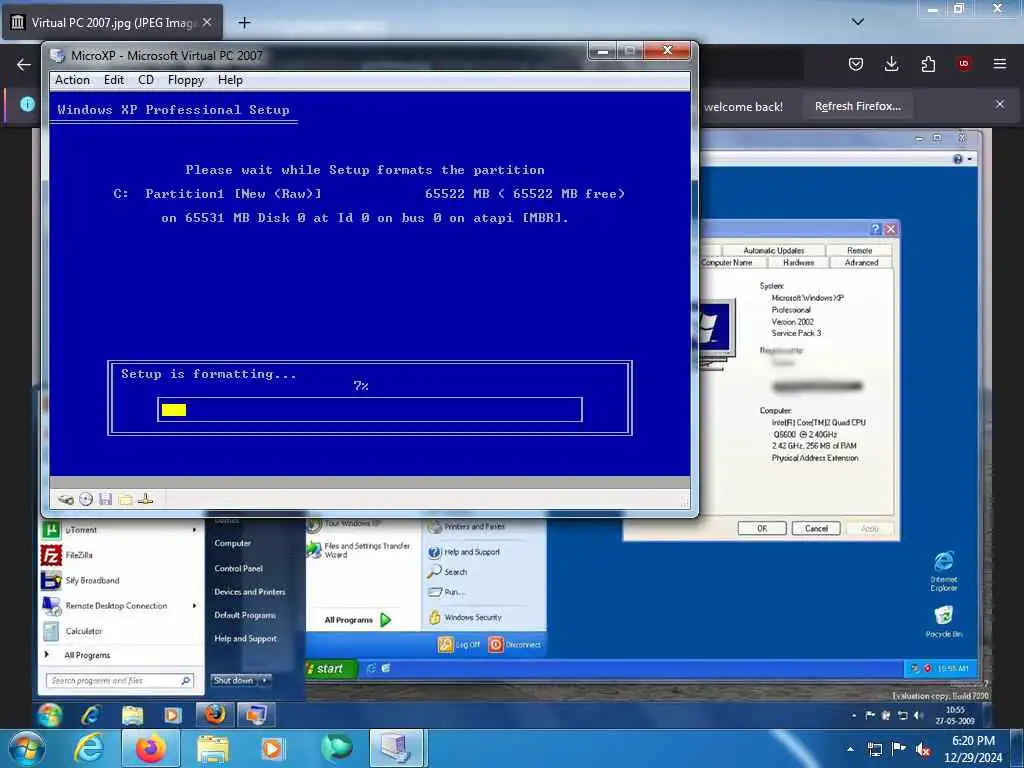Viewport: 1024px width, 768px height.
Task: Select the Virtual PC 2007.jpg browser tab
Action: click(x=113, y=22)
